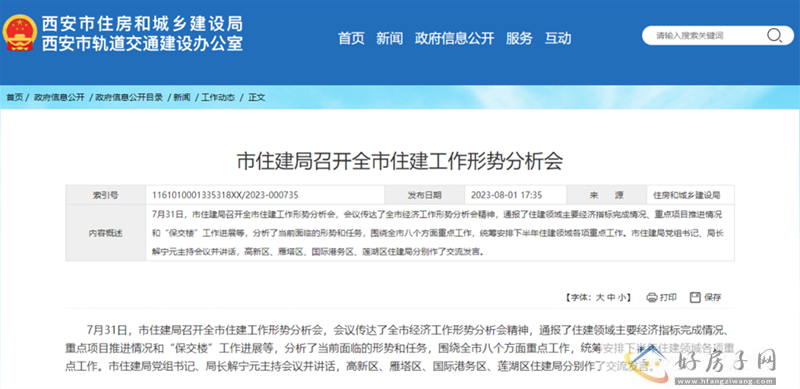Click the 内容概述 label cell
This screenshot has width=800, height=389.
106,233
